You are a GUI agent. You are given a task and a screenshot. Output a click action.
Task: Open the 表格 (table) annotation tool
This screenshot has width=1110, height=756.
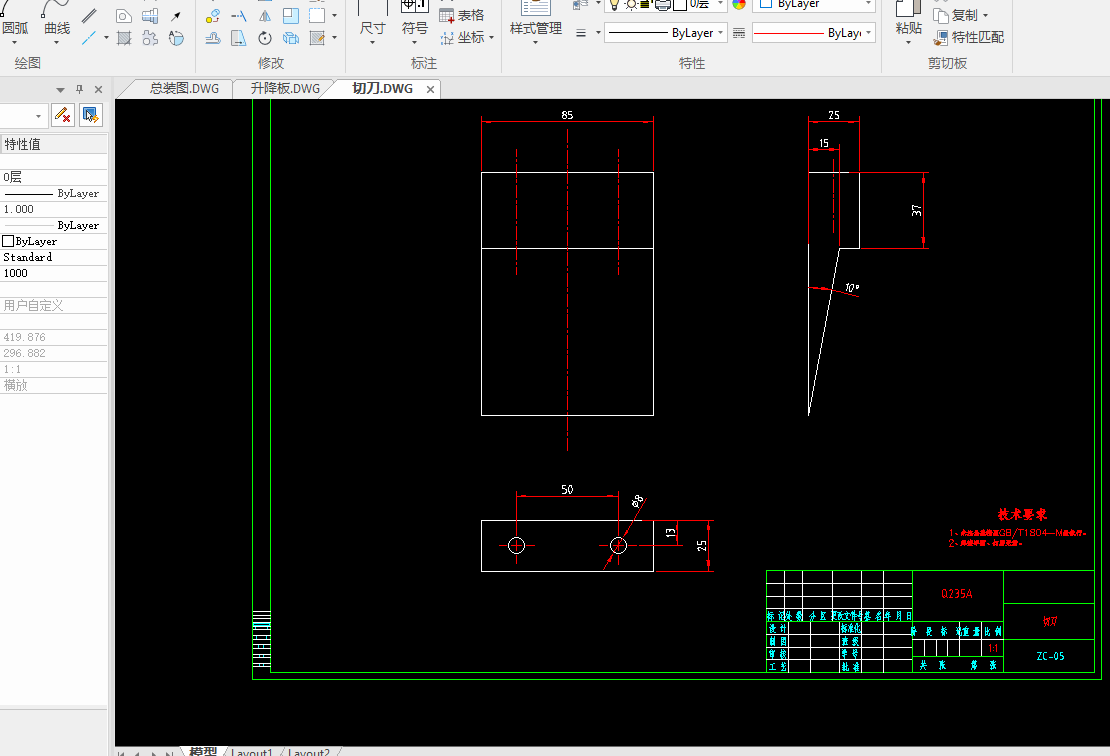pos(462,16)
